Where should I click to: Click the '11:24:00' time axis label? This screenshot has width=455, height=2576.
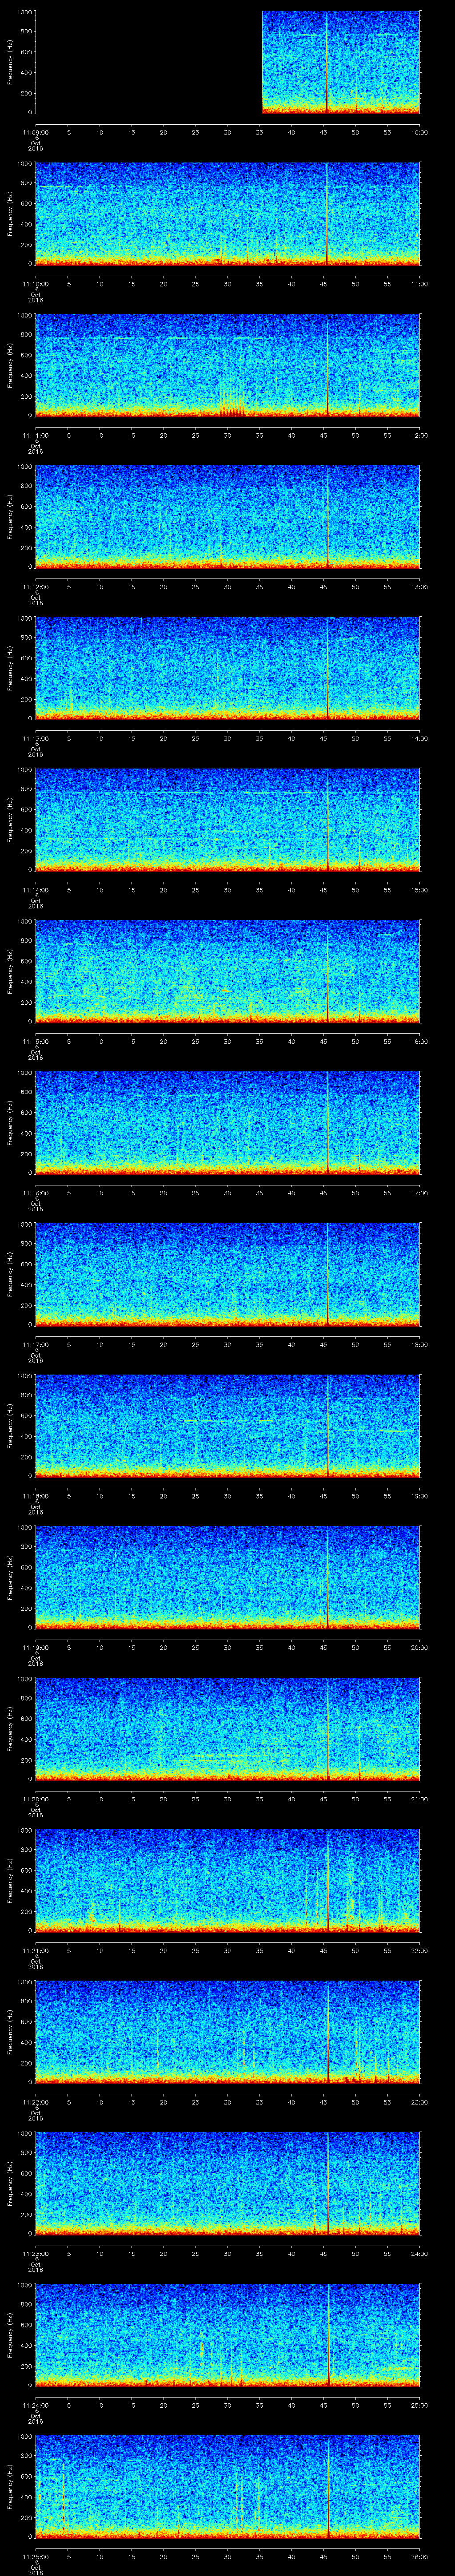coord(36,2405)
